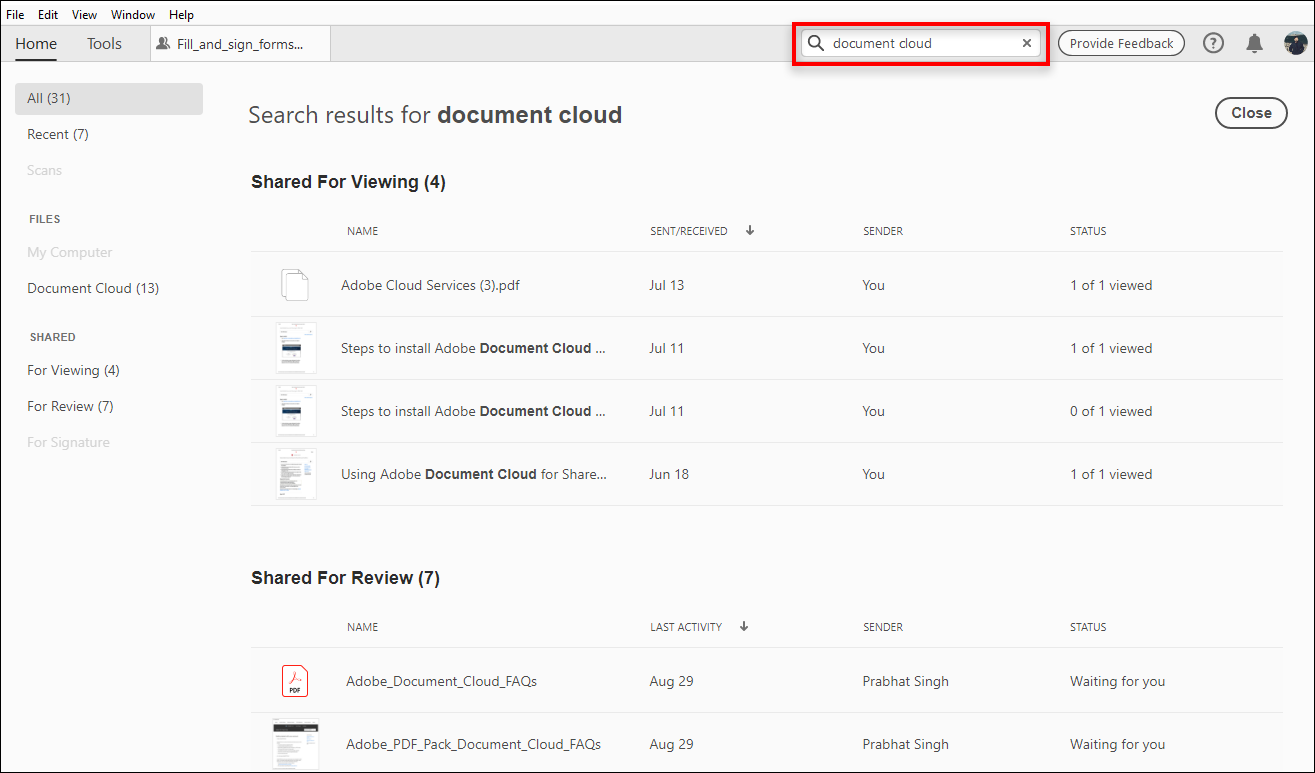1315x773 pixels.
Task: Select For Viewing (4) in sidebar
Action: 73,370
